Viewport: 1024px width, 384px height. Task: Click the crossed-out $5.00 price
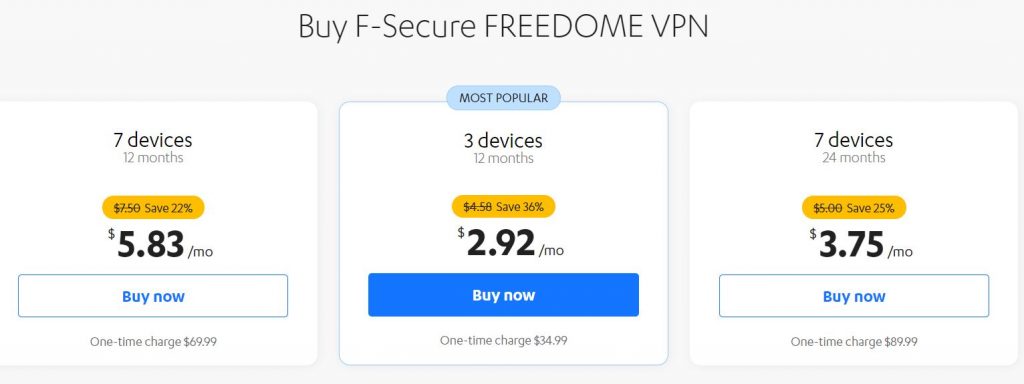pos(827,208)
